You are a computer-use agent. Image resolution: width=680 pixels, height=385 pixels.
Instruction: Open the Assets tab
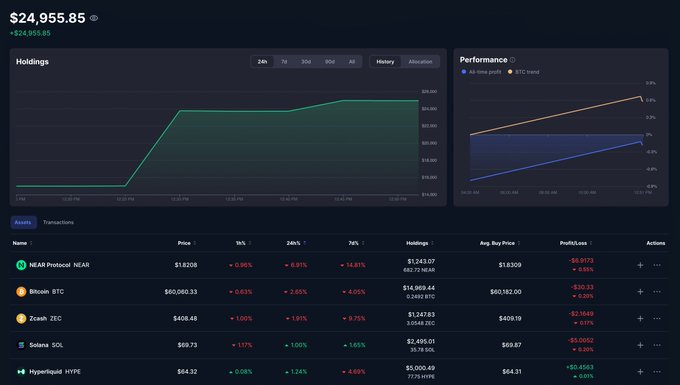pos(23,222)
